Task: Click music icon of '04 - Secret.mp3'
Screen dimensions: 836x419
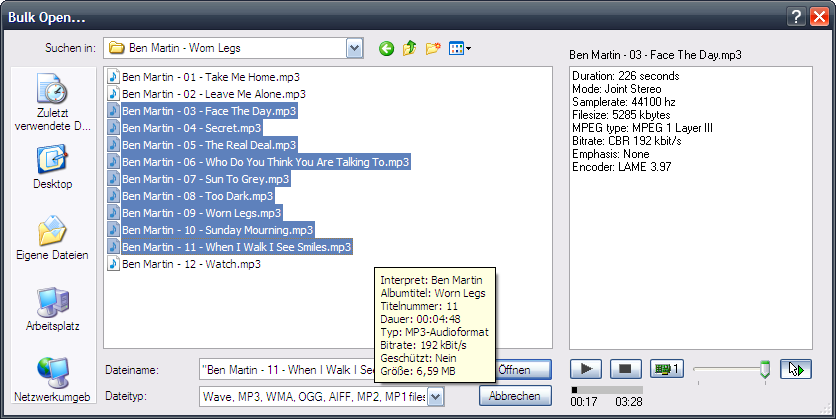Action: (x=113, y=128)
